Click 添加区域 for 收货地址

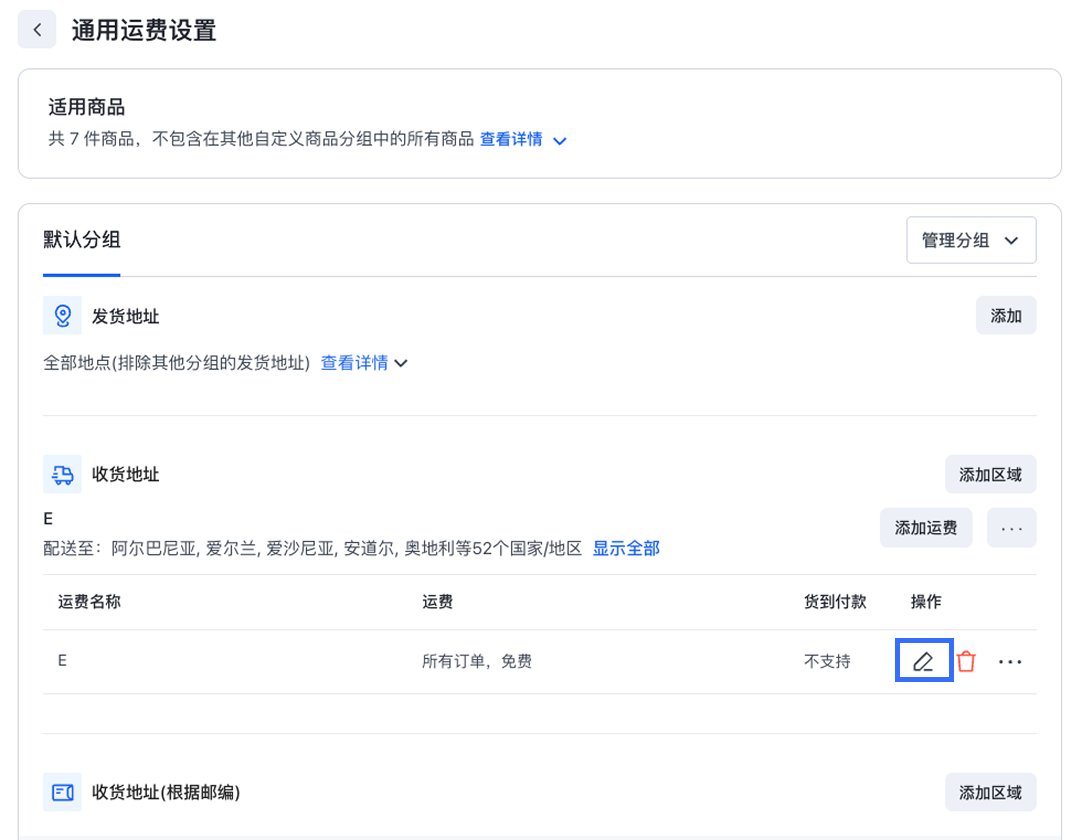pos(990,474)
